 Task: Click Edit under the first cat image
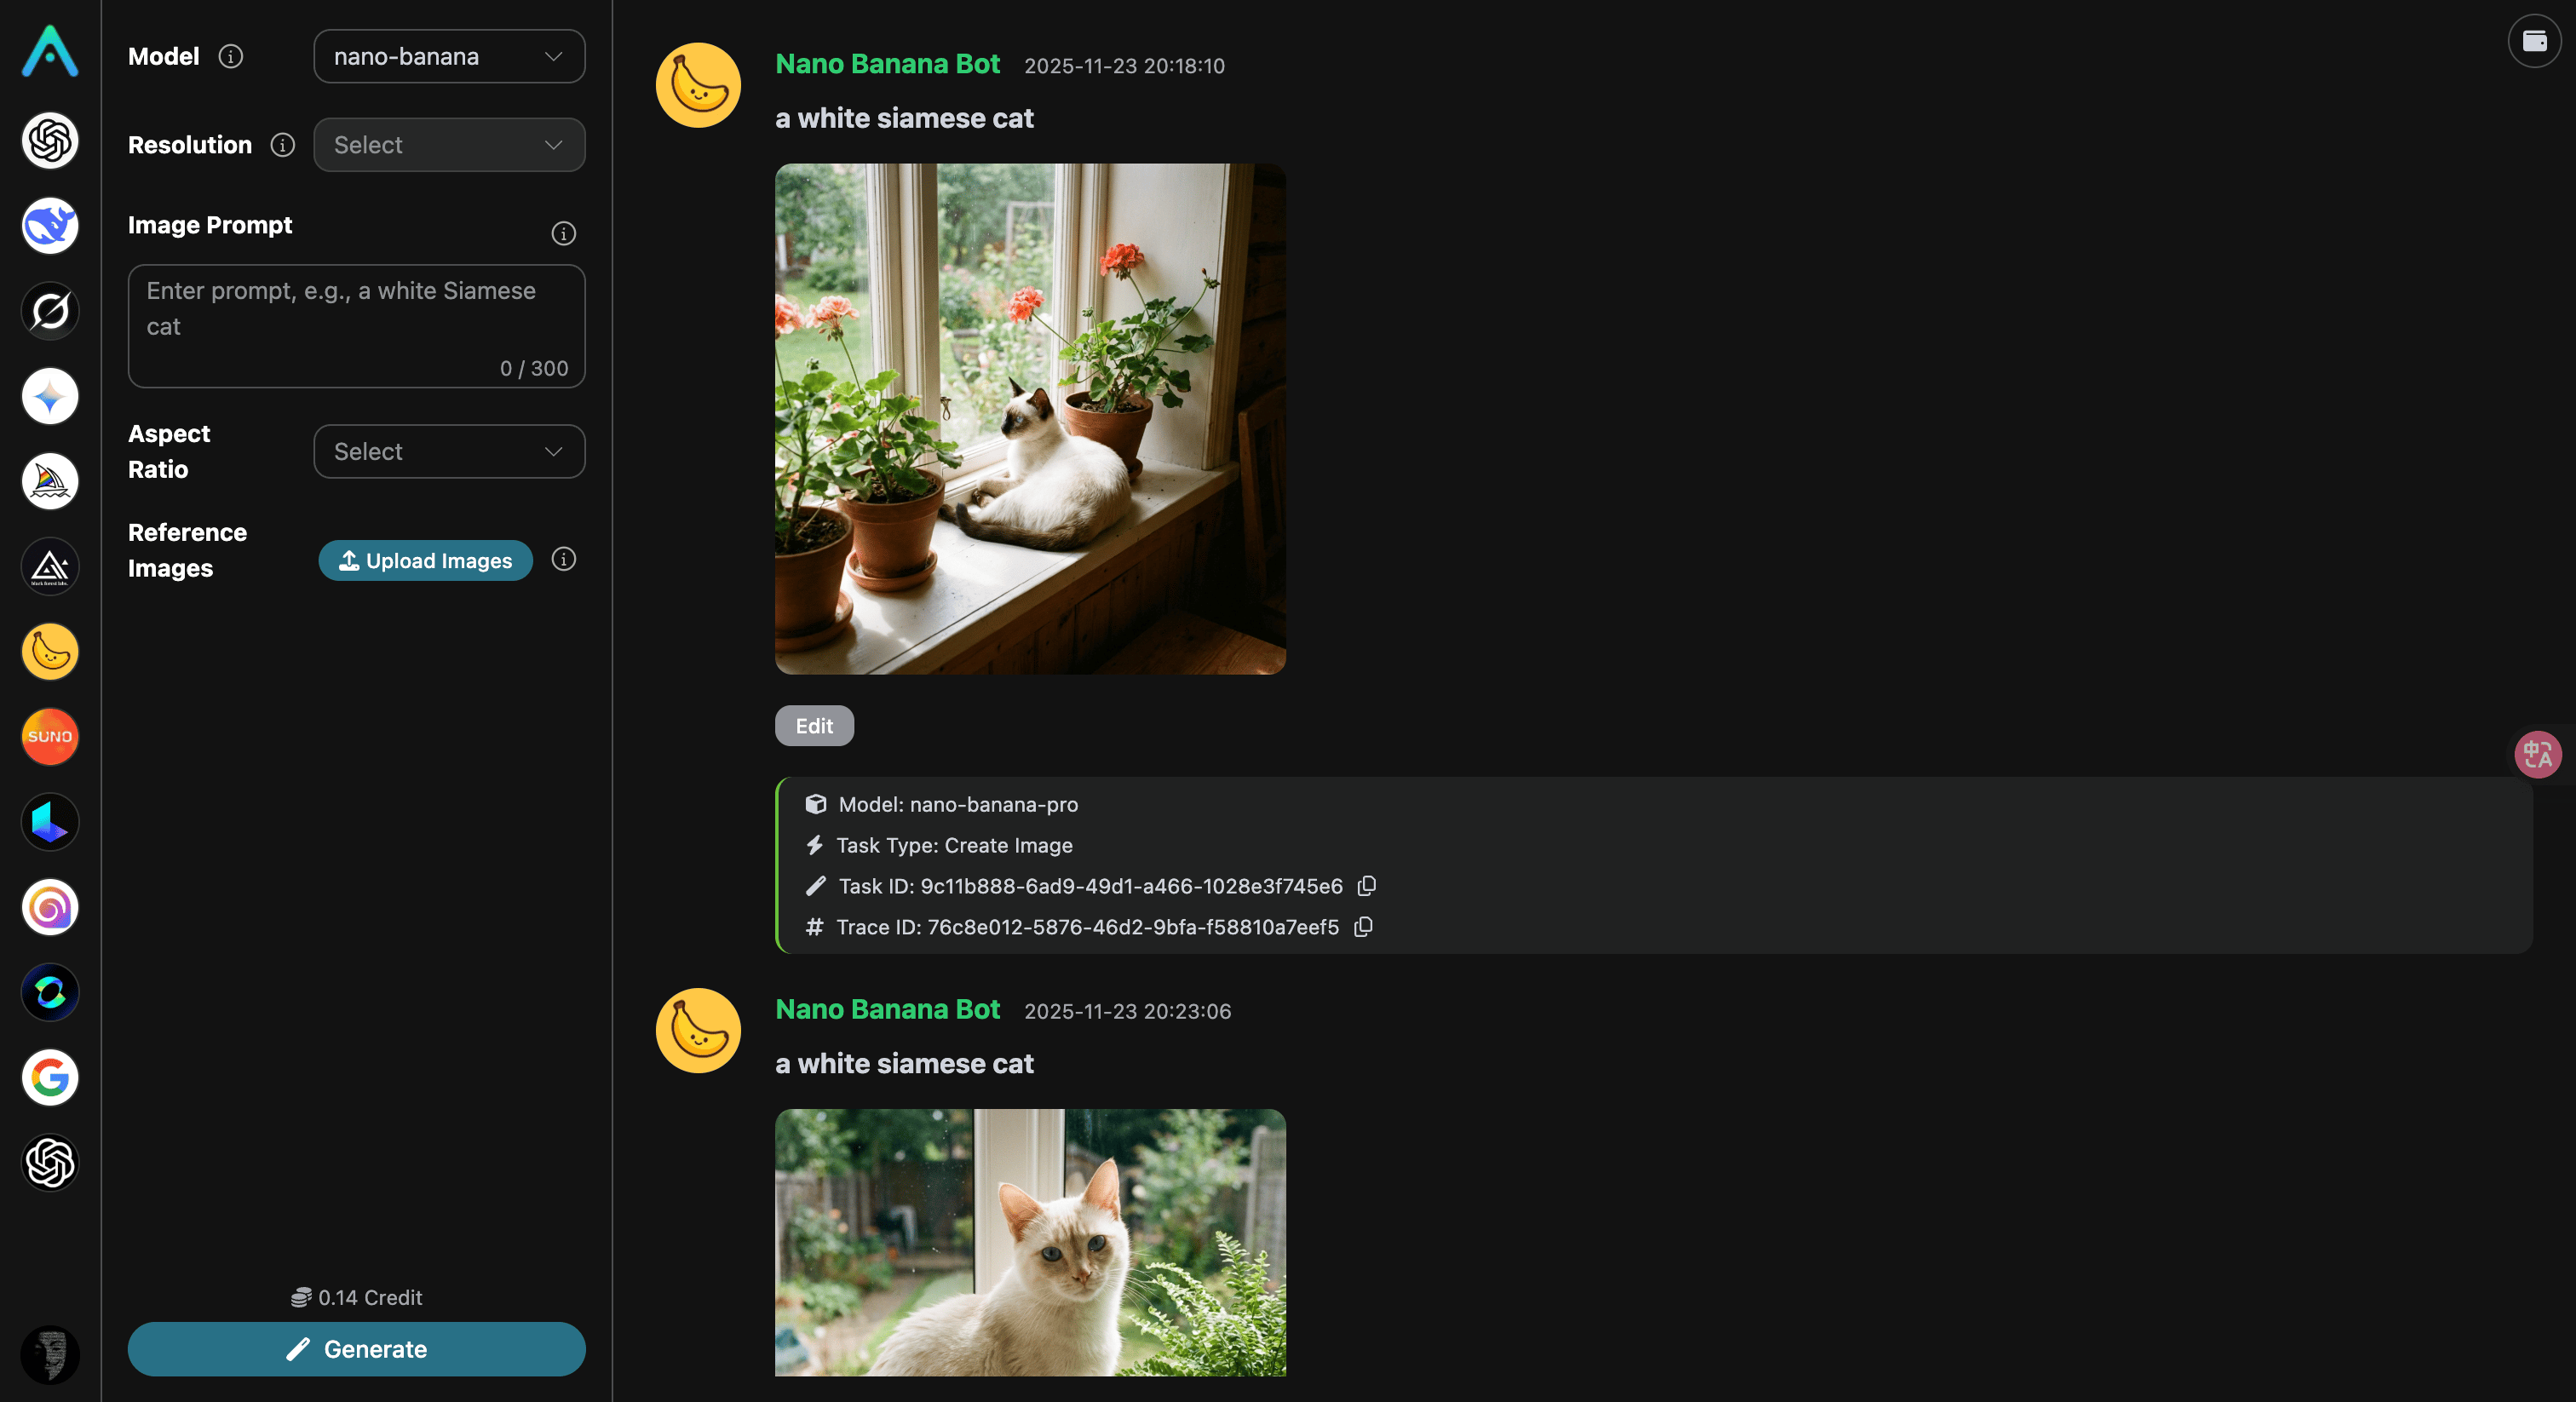point(814,726)
